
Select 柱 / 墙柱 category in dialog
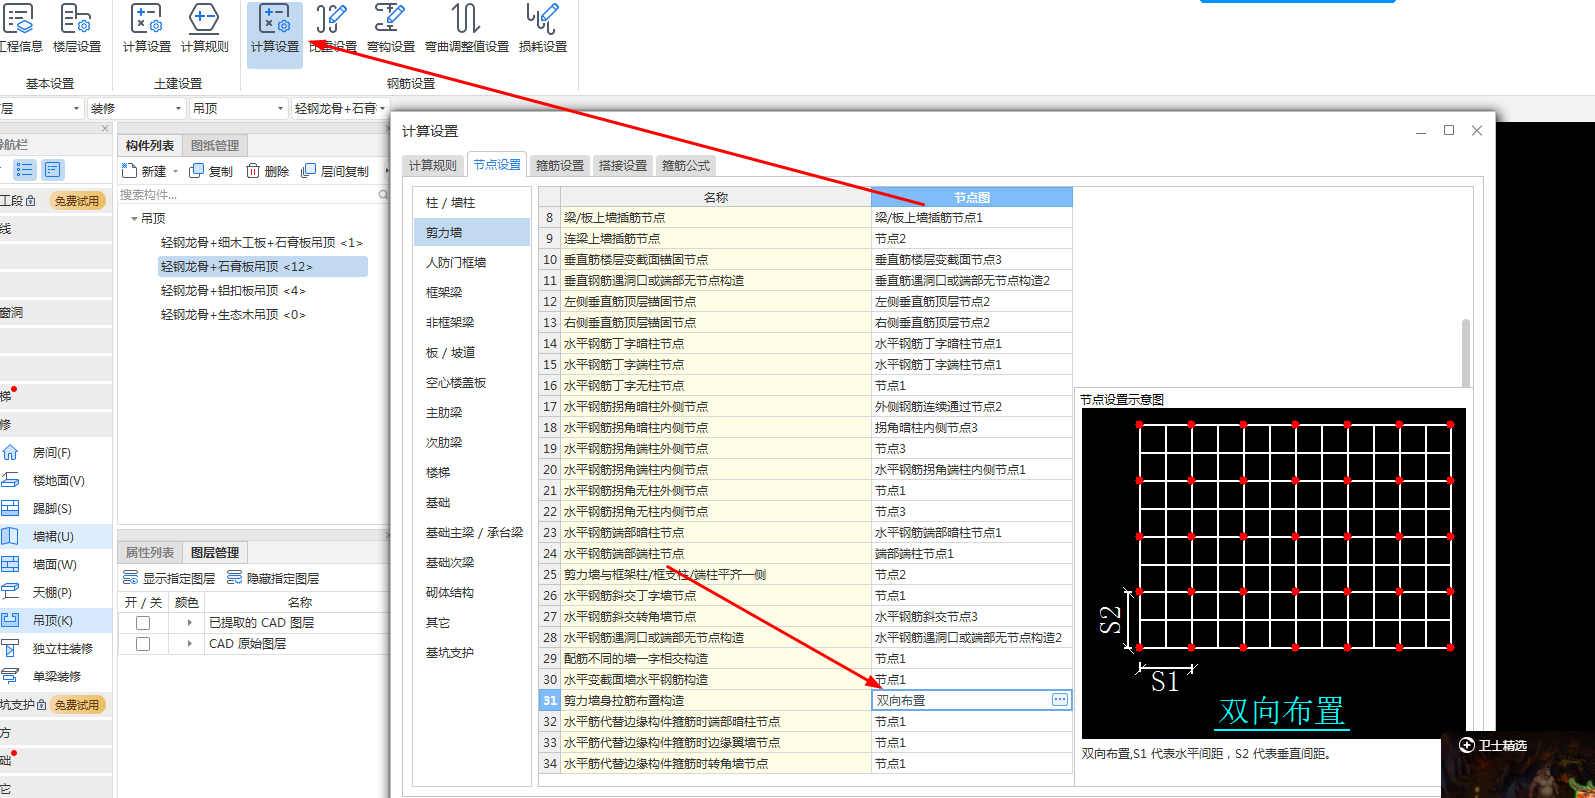tap(471, 202)
